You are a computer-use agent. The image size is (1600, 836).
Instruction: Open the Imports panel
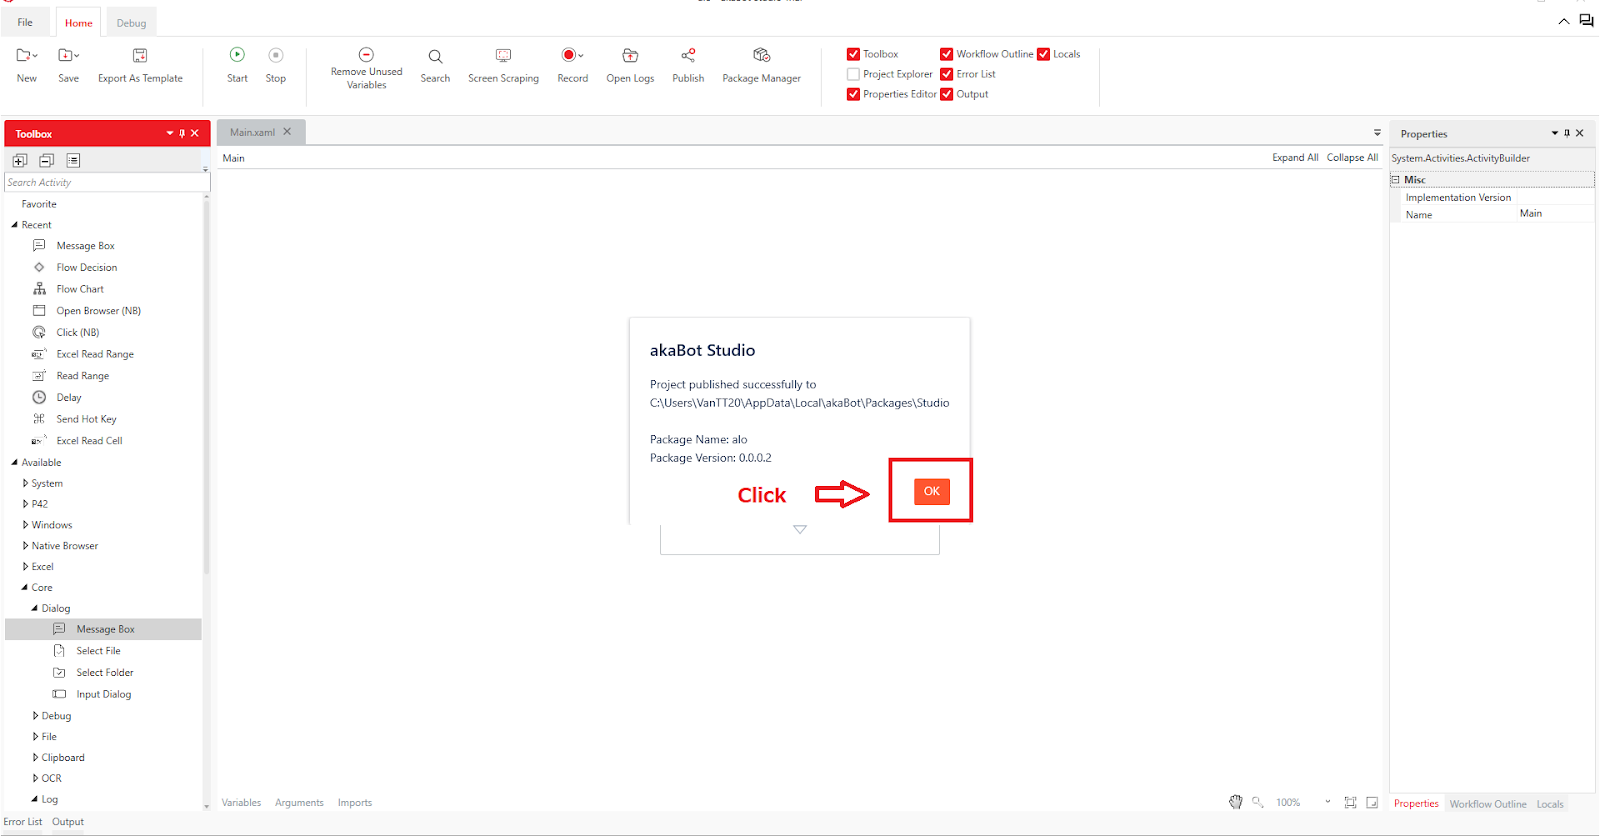click(x=355, y=803)
